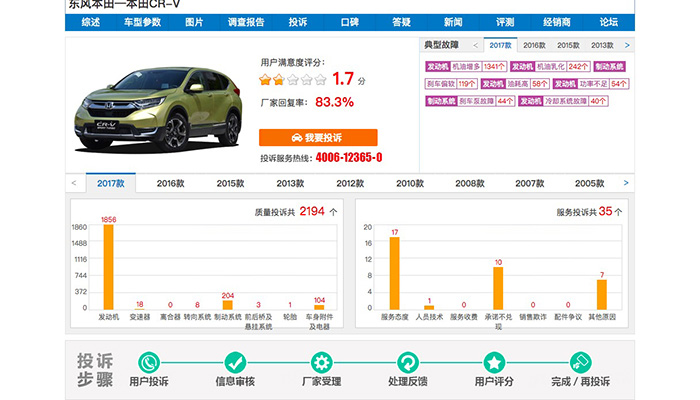
Task: Click the fourth empty rating star
Action: (307, 80)
